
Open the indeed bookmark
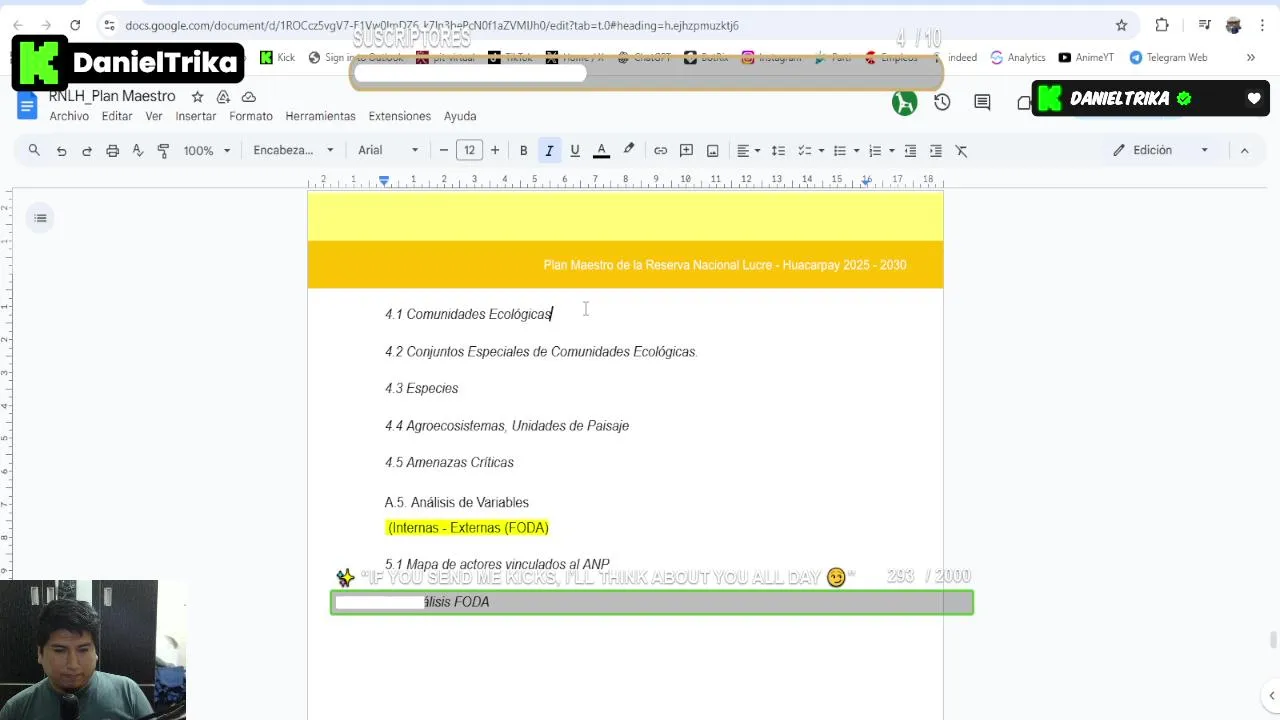[962, 58]
